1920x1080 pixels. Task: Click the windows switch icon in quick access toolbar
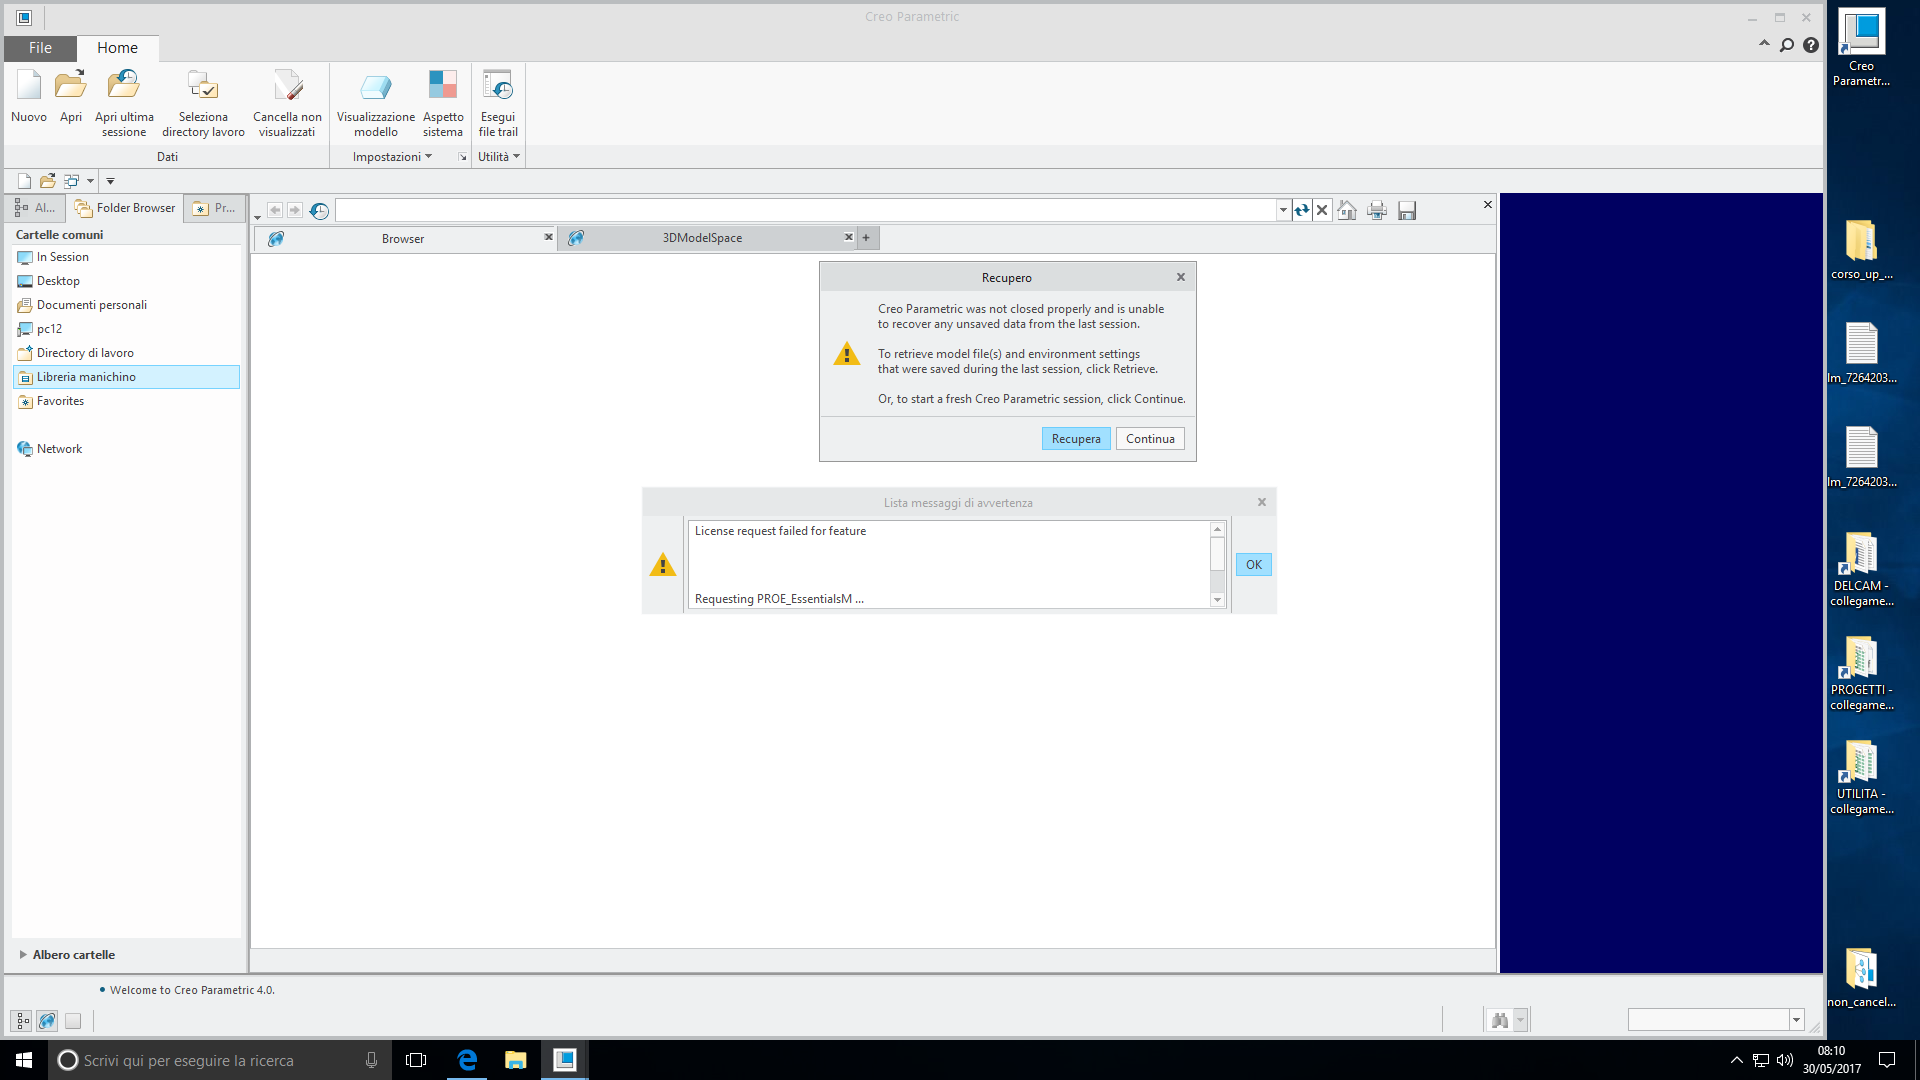tap(71, 181)
